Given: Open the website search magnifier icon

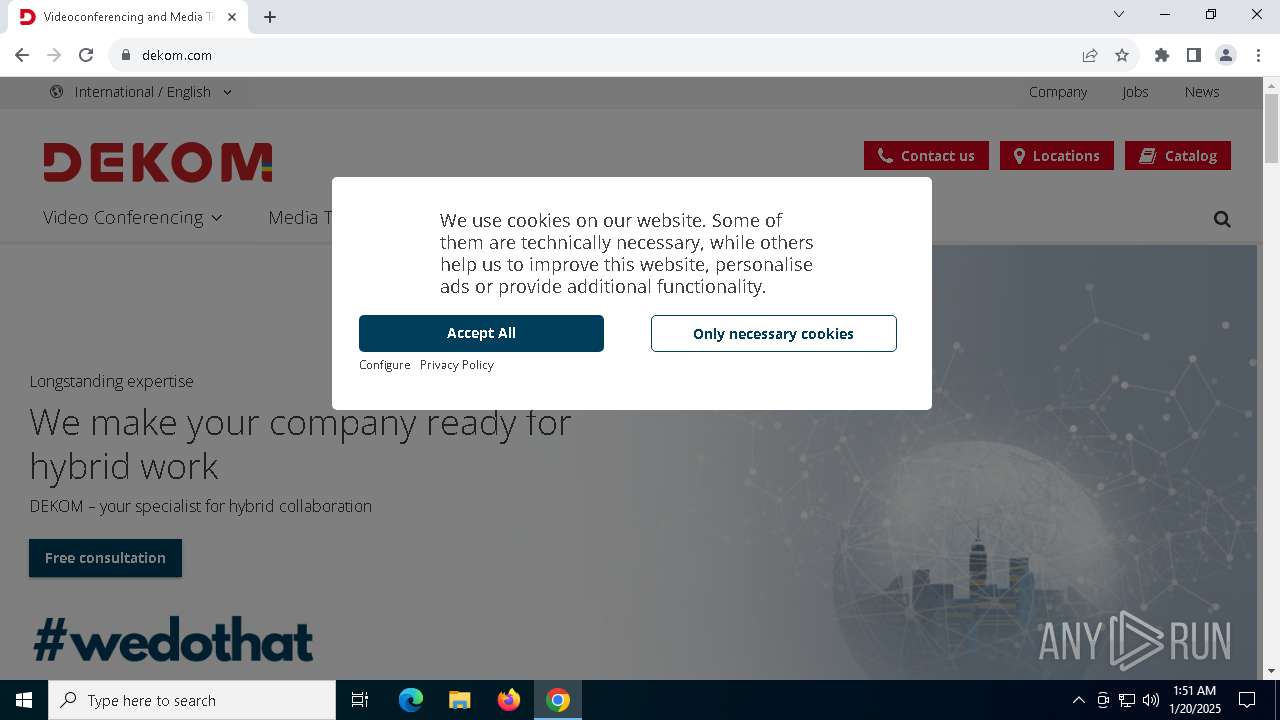Looking at the screenshot, I should [x=1222, y=219].
